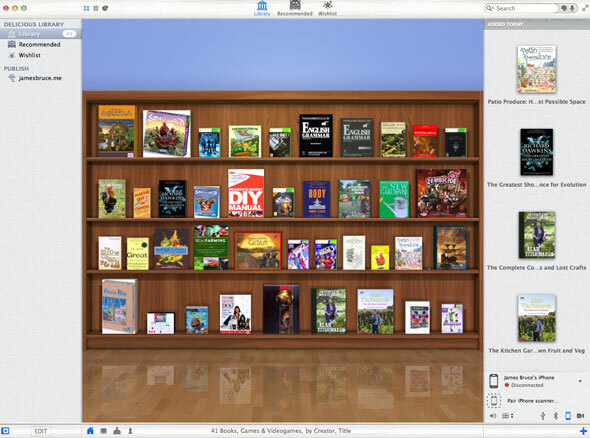Image resolution: width=590 pixels, height=438 pixels.
Task: Select the BODY book on second shelf
Action: pos(316,199)
